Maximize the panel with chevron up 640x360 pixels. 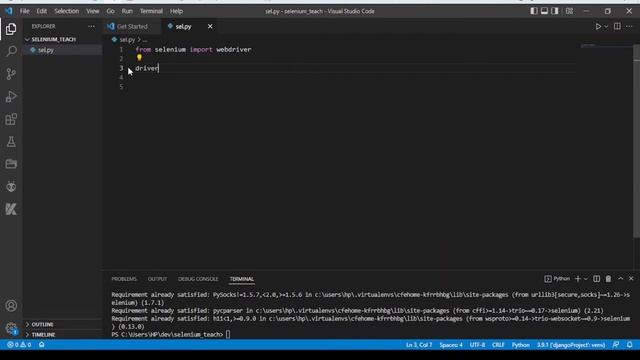[620, 278]
